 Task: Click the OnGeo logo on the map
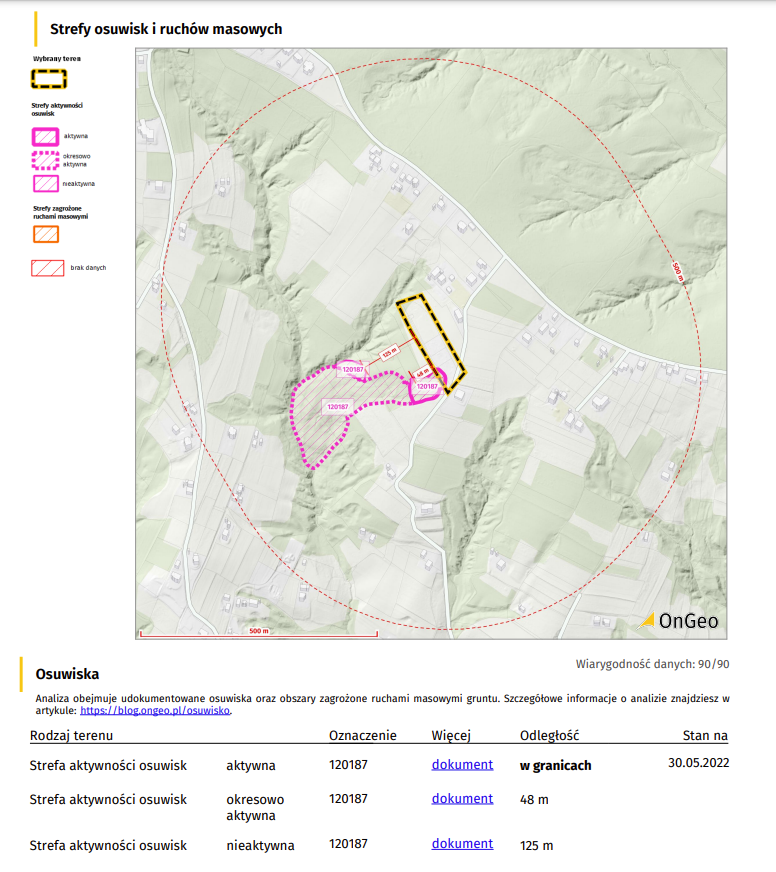pos(678,621)
